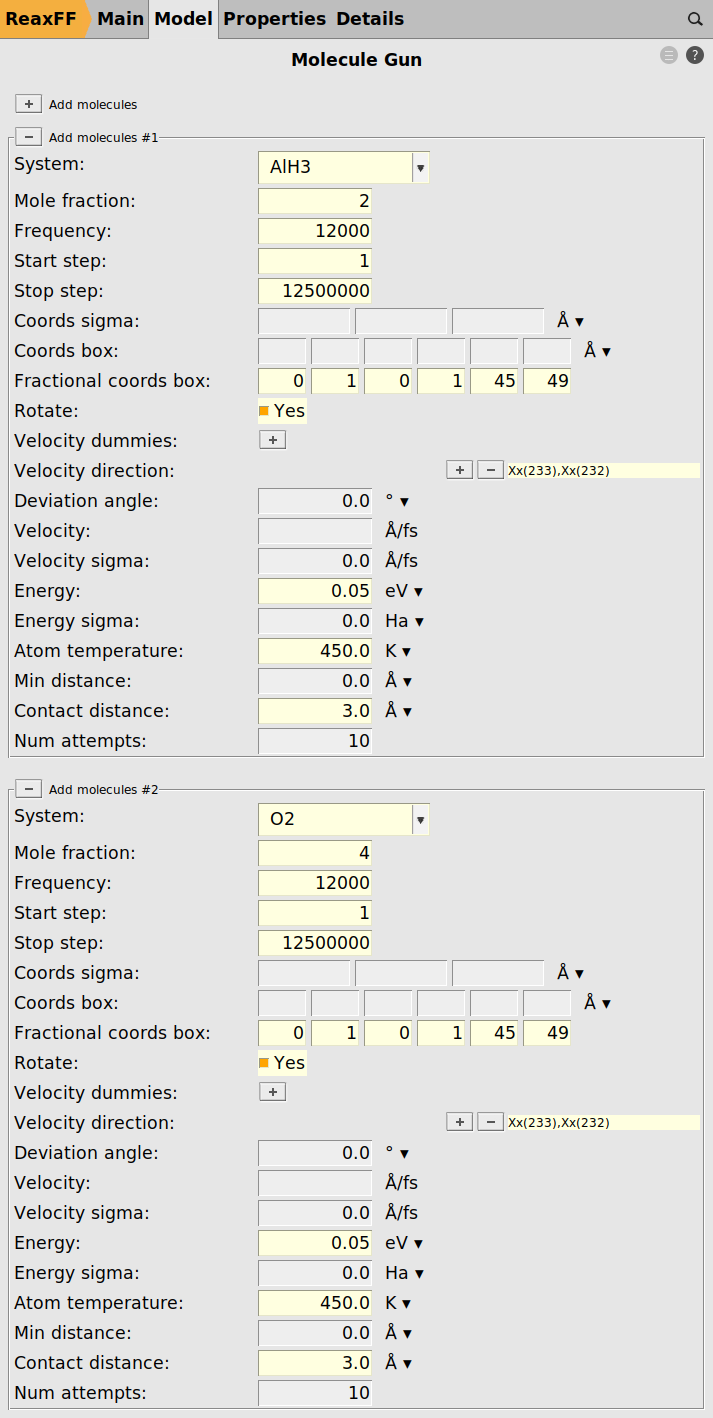Open the help question mark icon
Screen dimensions: 713x1418
point(695,56)
